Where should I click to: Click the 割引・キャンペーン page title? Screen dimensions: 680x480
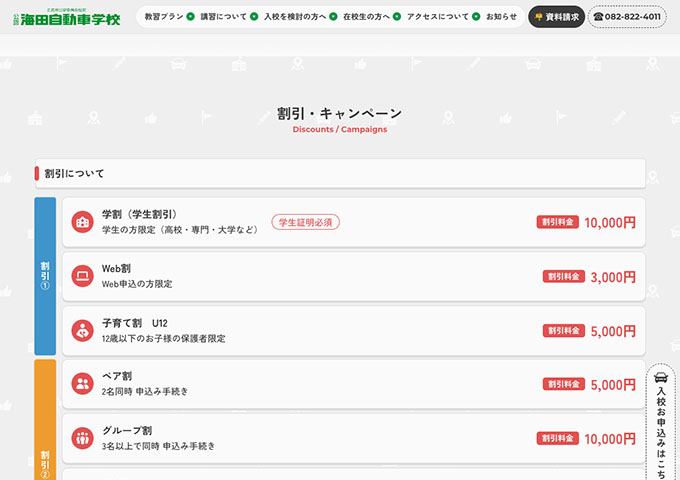tap(340, 114)
